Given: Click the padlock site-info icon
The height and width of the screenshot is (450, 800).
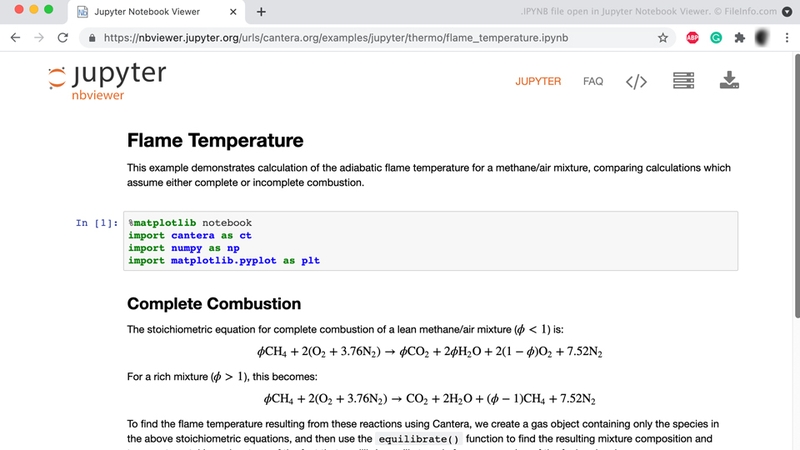Looking at the screenshot, I should click(x=92, y=38).
